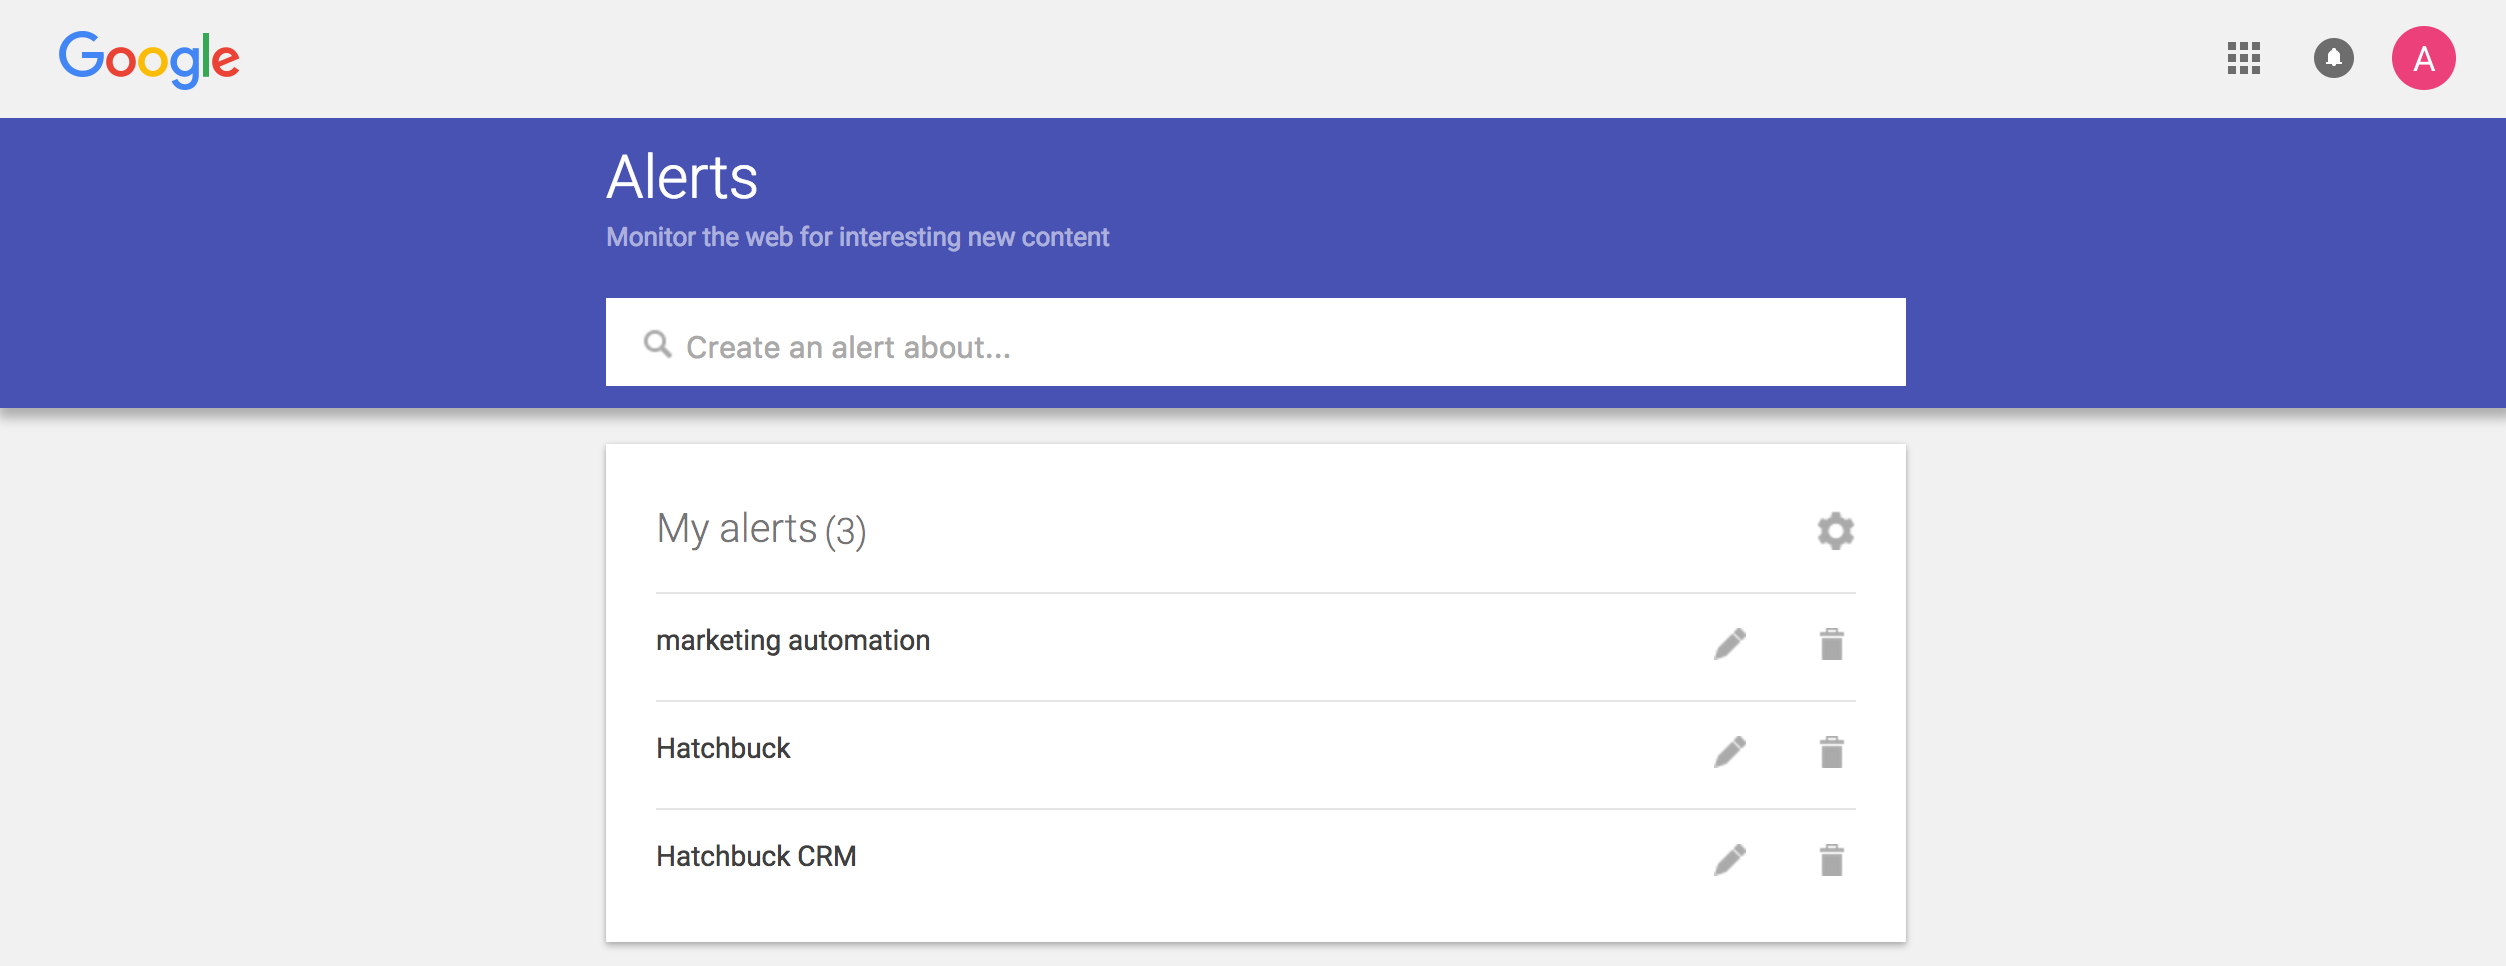The image size is (2506, 966).
Task: Edit the marketing automation alert
Action: click(x=1730, y=644)
